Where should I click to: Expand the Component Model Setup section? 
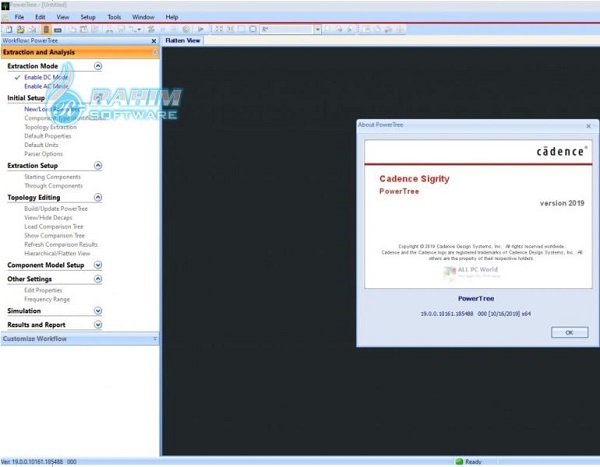click(x=98, y=265)
